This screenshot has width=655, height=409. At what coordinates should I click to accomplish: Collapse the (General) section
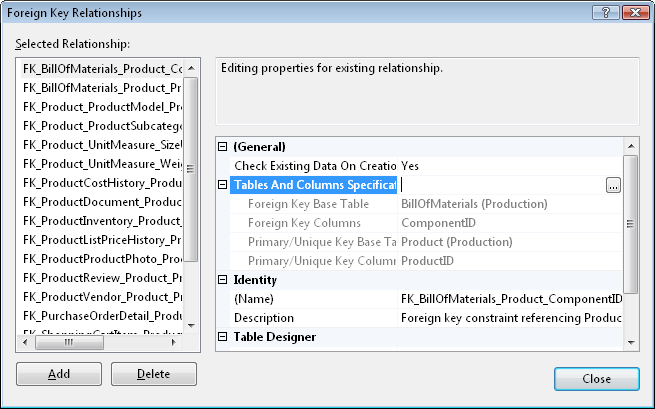pyautogui.click(x=223, y=147)
